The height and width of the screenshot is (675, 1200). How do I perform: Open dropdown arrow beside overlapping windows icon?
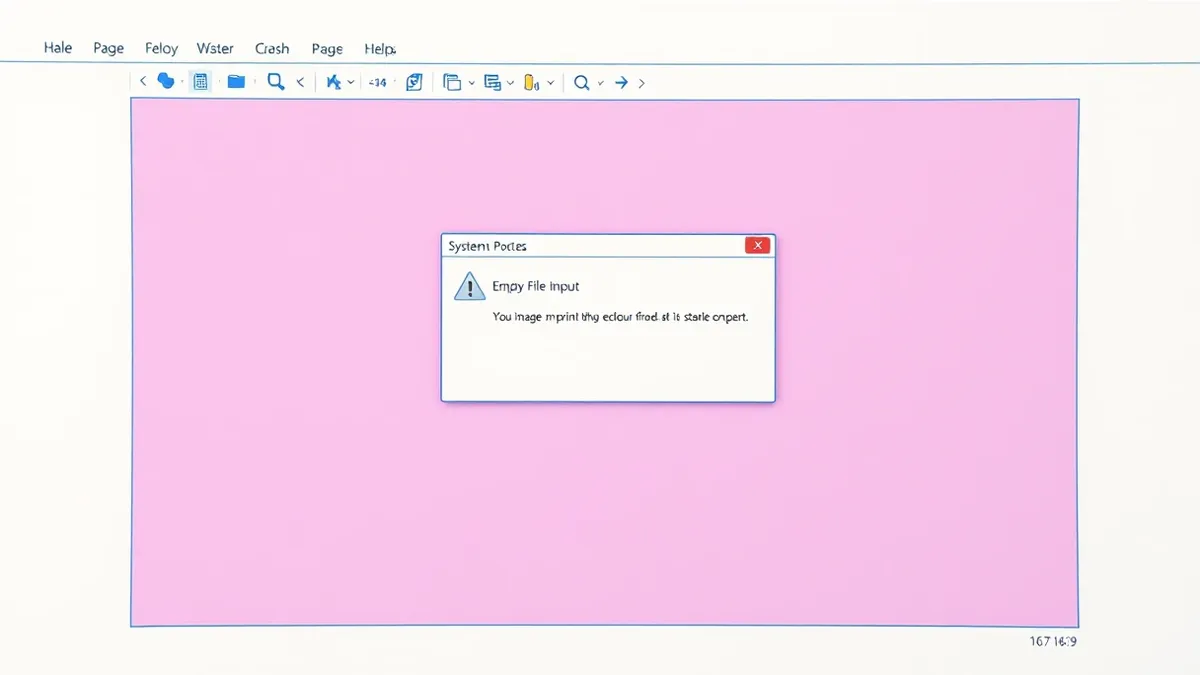coord(471,84)
